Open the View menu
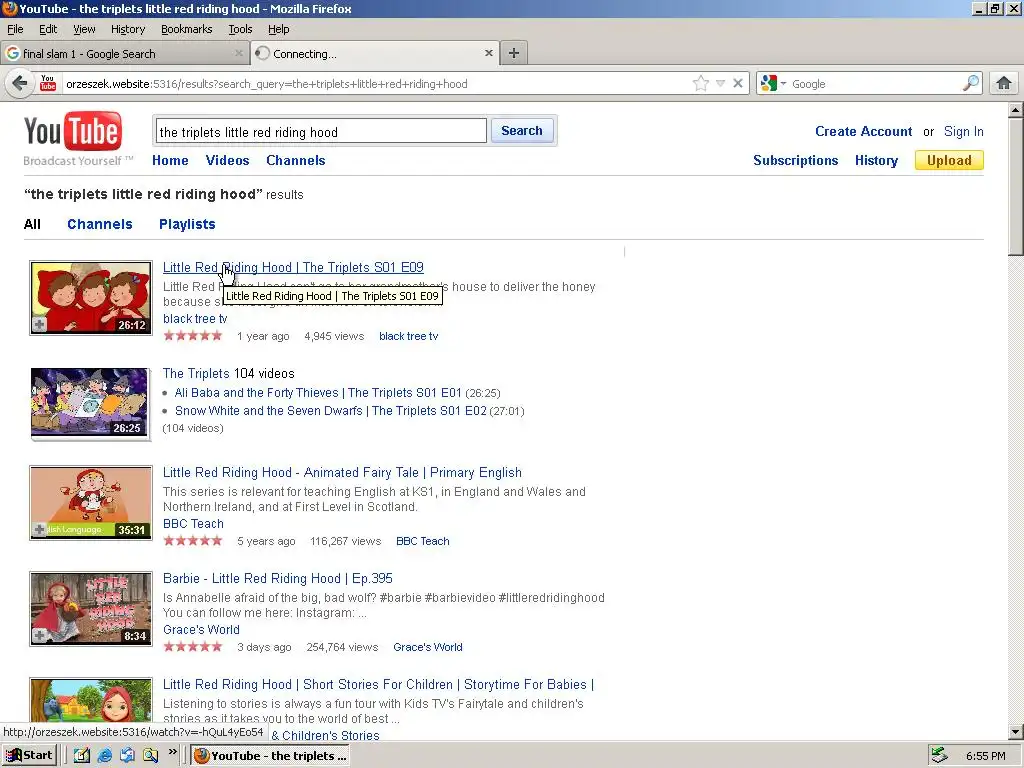Viewport: 1024px width, 768px height. point(84,29)
